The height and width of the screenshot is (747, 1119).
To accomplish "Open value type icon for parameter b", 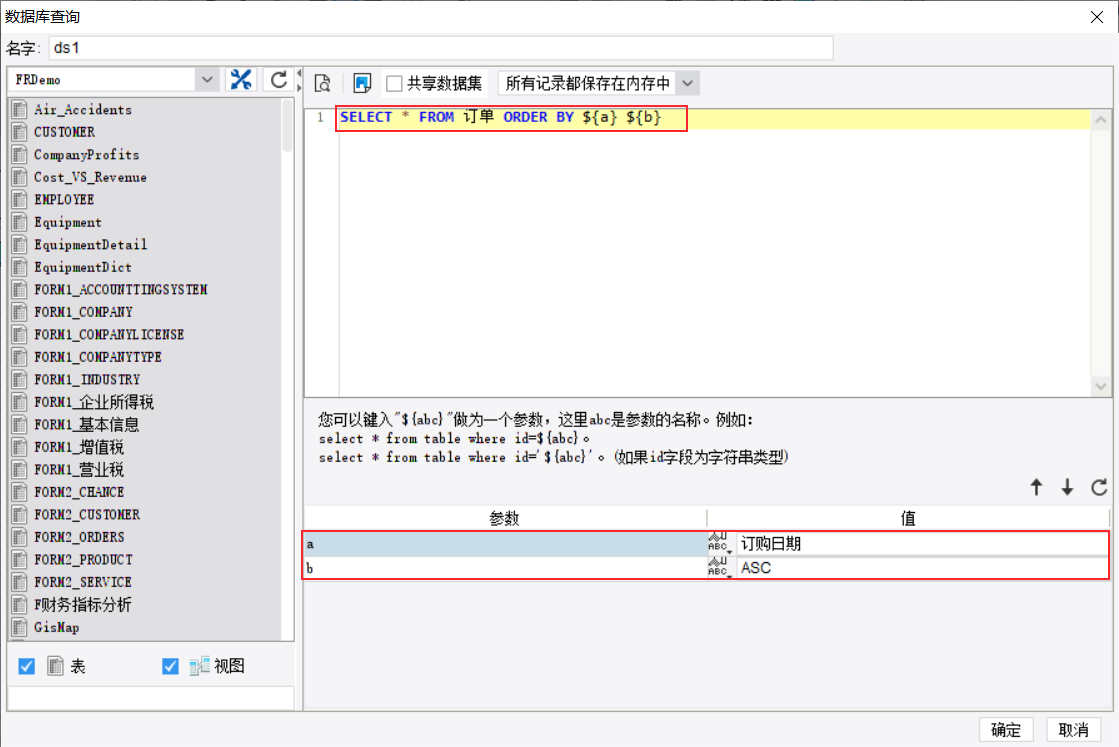I will [x=719, y=567].
